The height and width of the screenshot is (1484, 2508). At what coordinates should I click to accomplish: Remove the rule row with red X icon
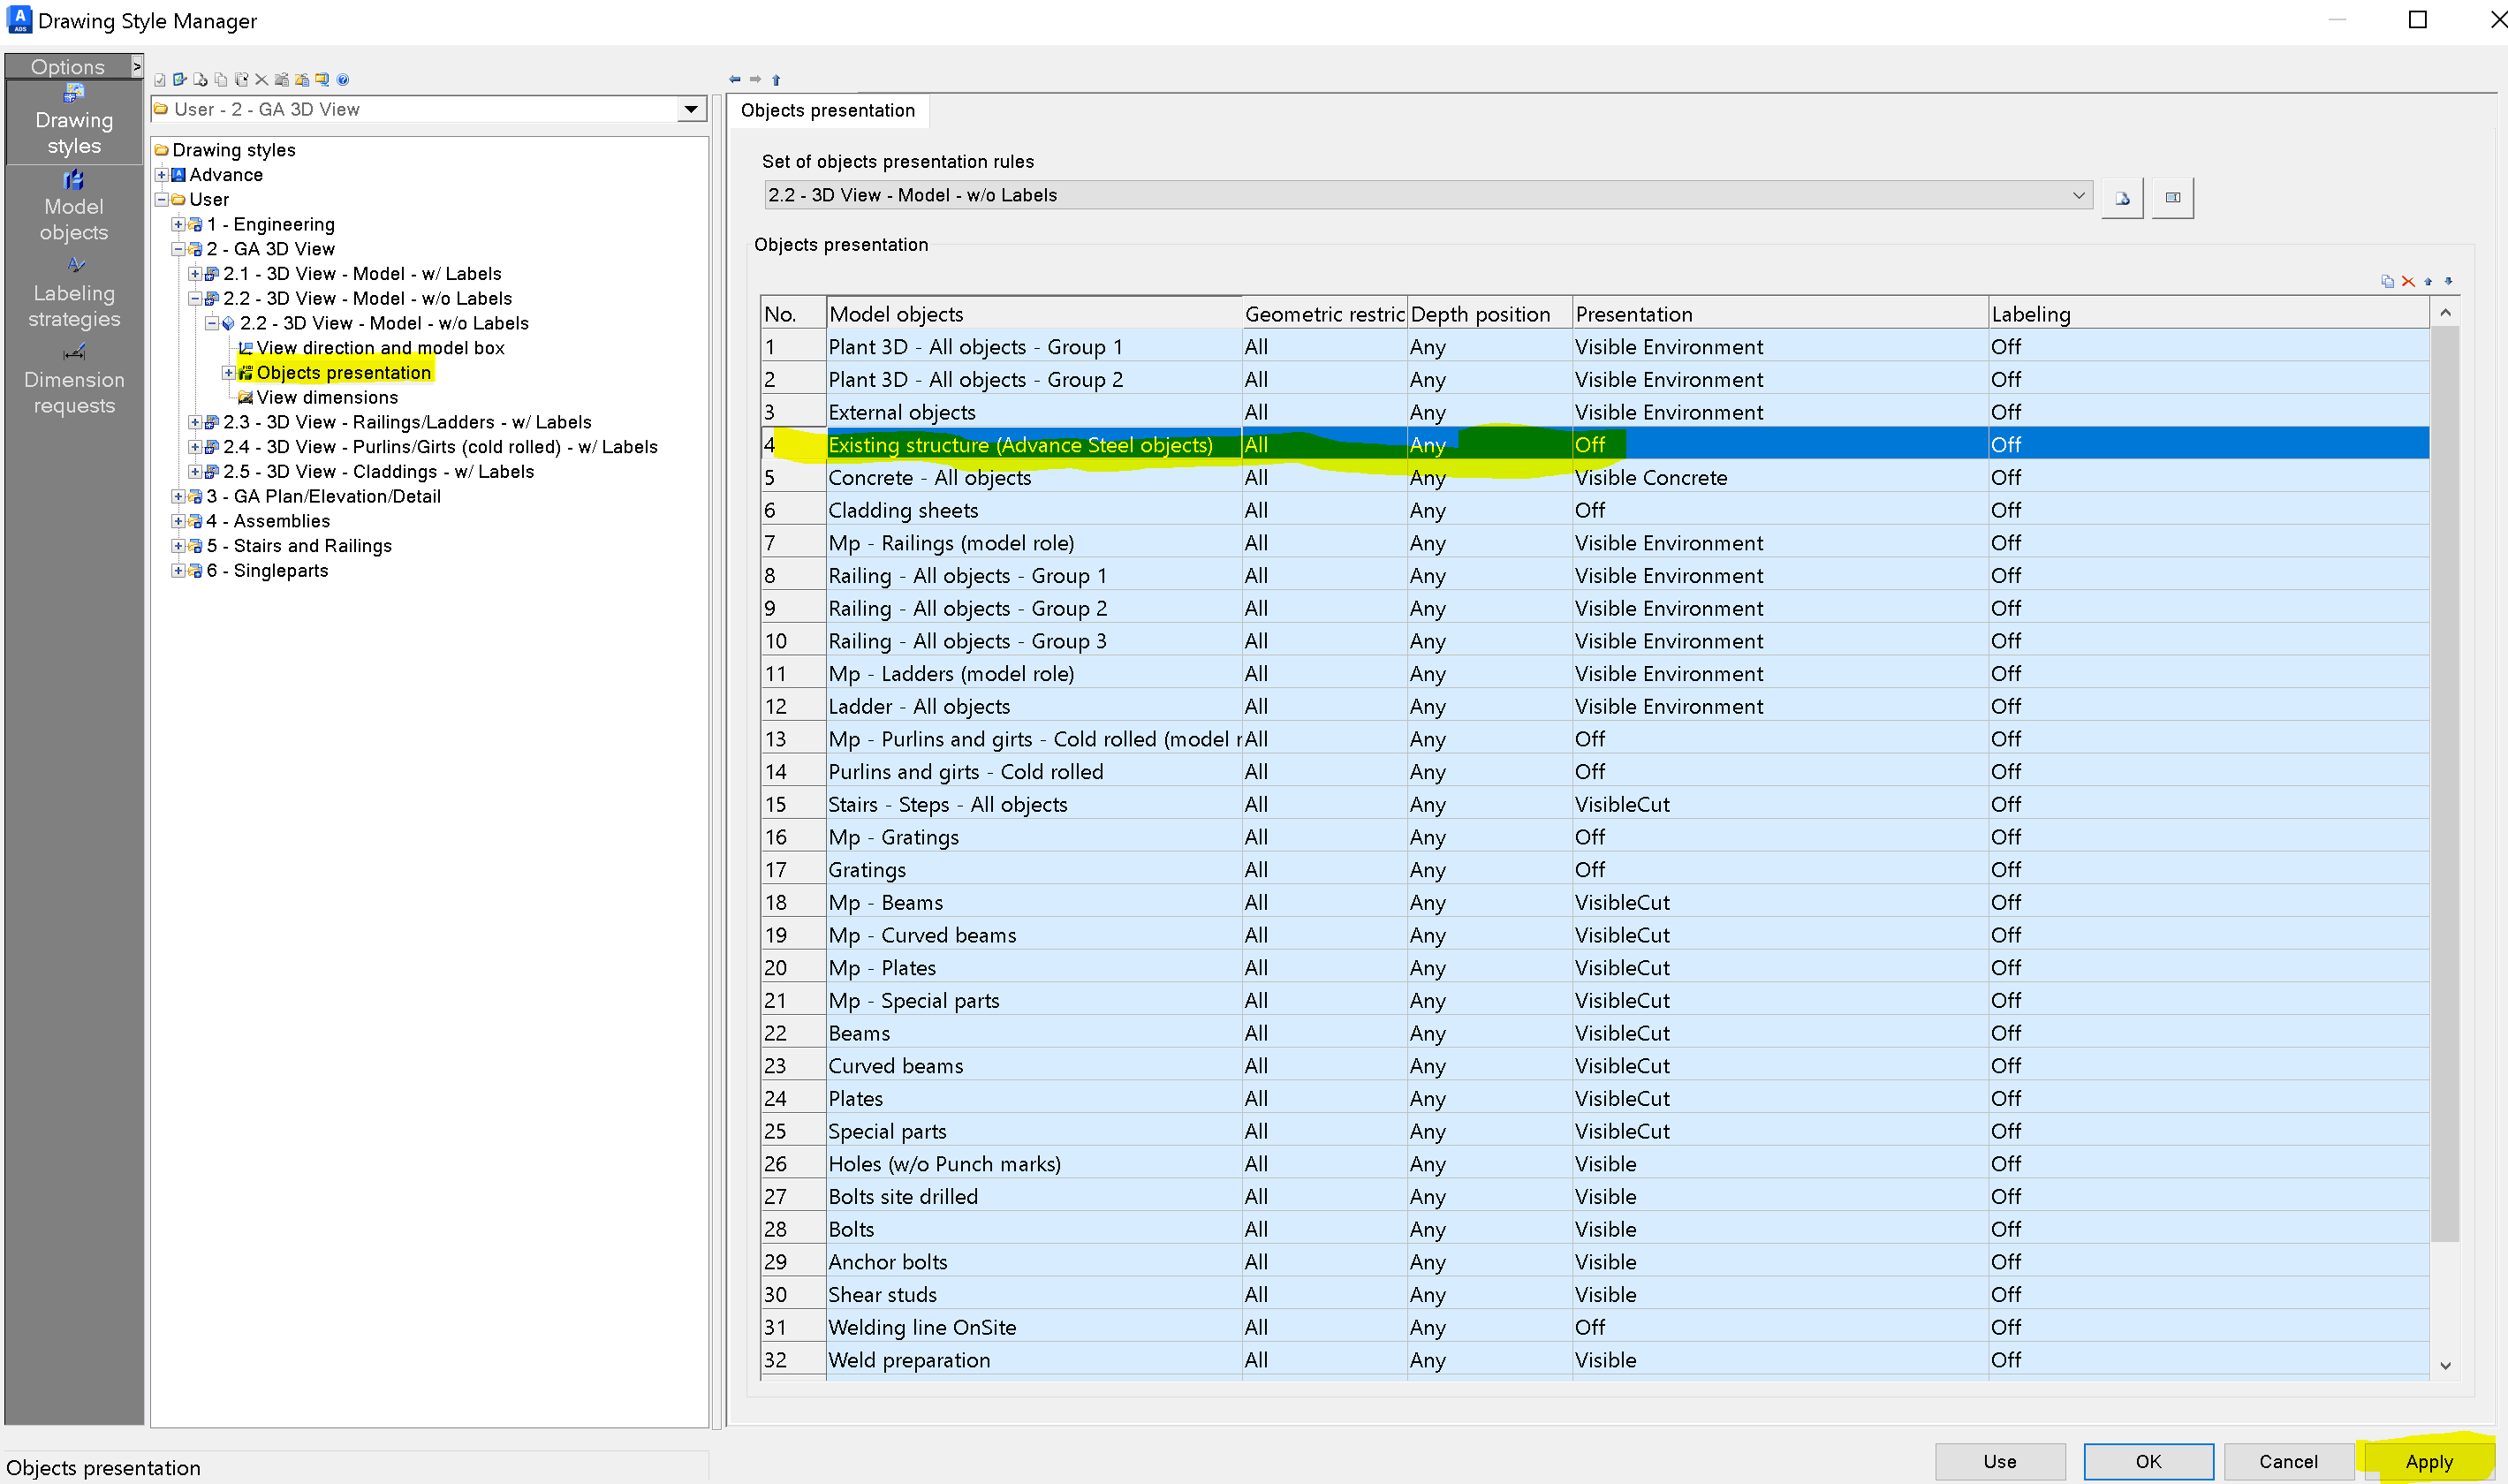[x=2409, y=282]
